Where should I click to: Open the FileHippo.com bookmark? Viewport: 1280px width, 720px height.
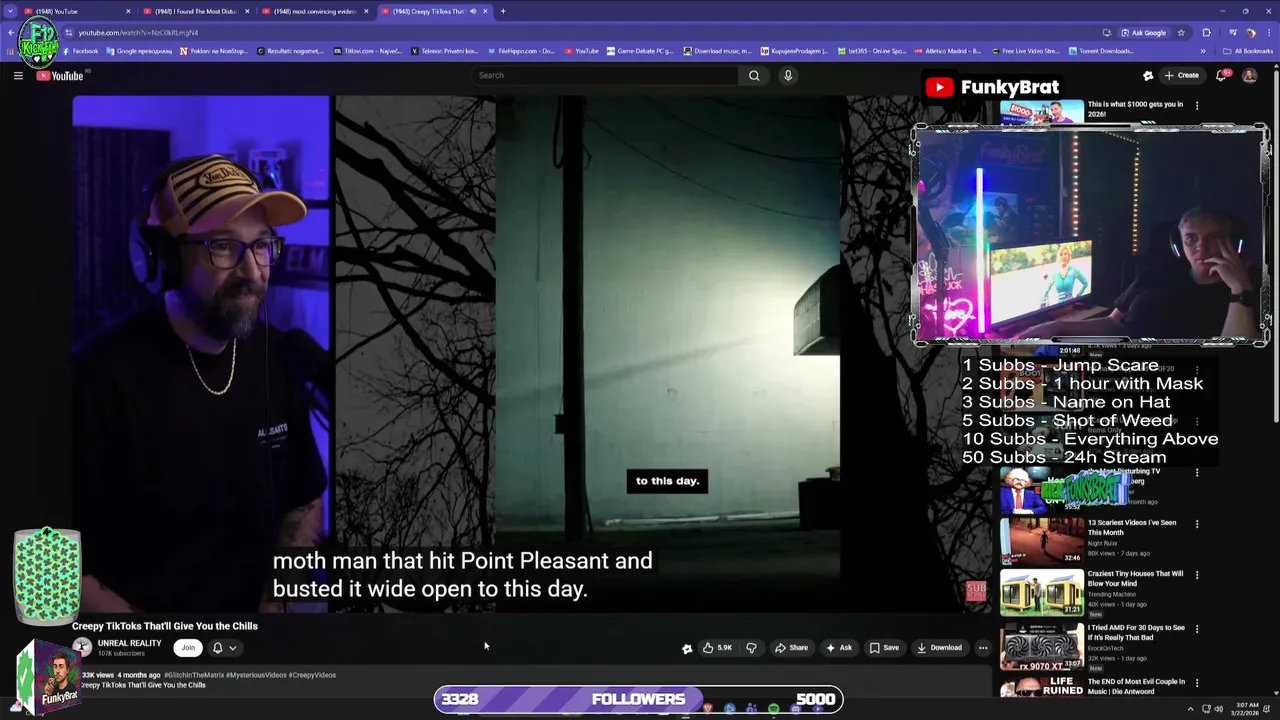click(x=520, y=51)
